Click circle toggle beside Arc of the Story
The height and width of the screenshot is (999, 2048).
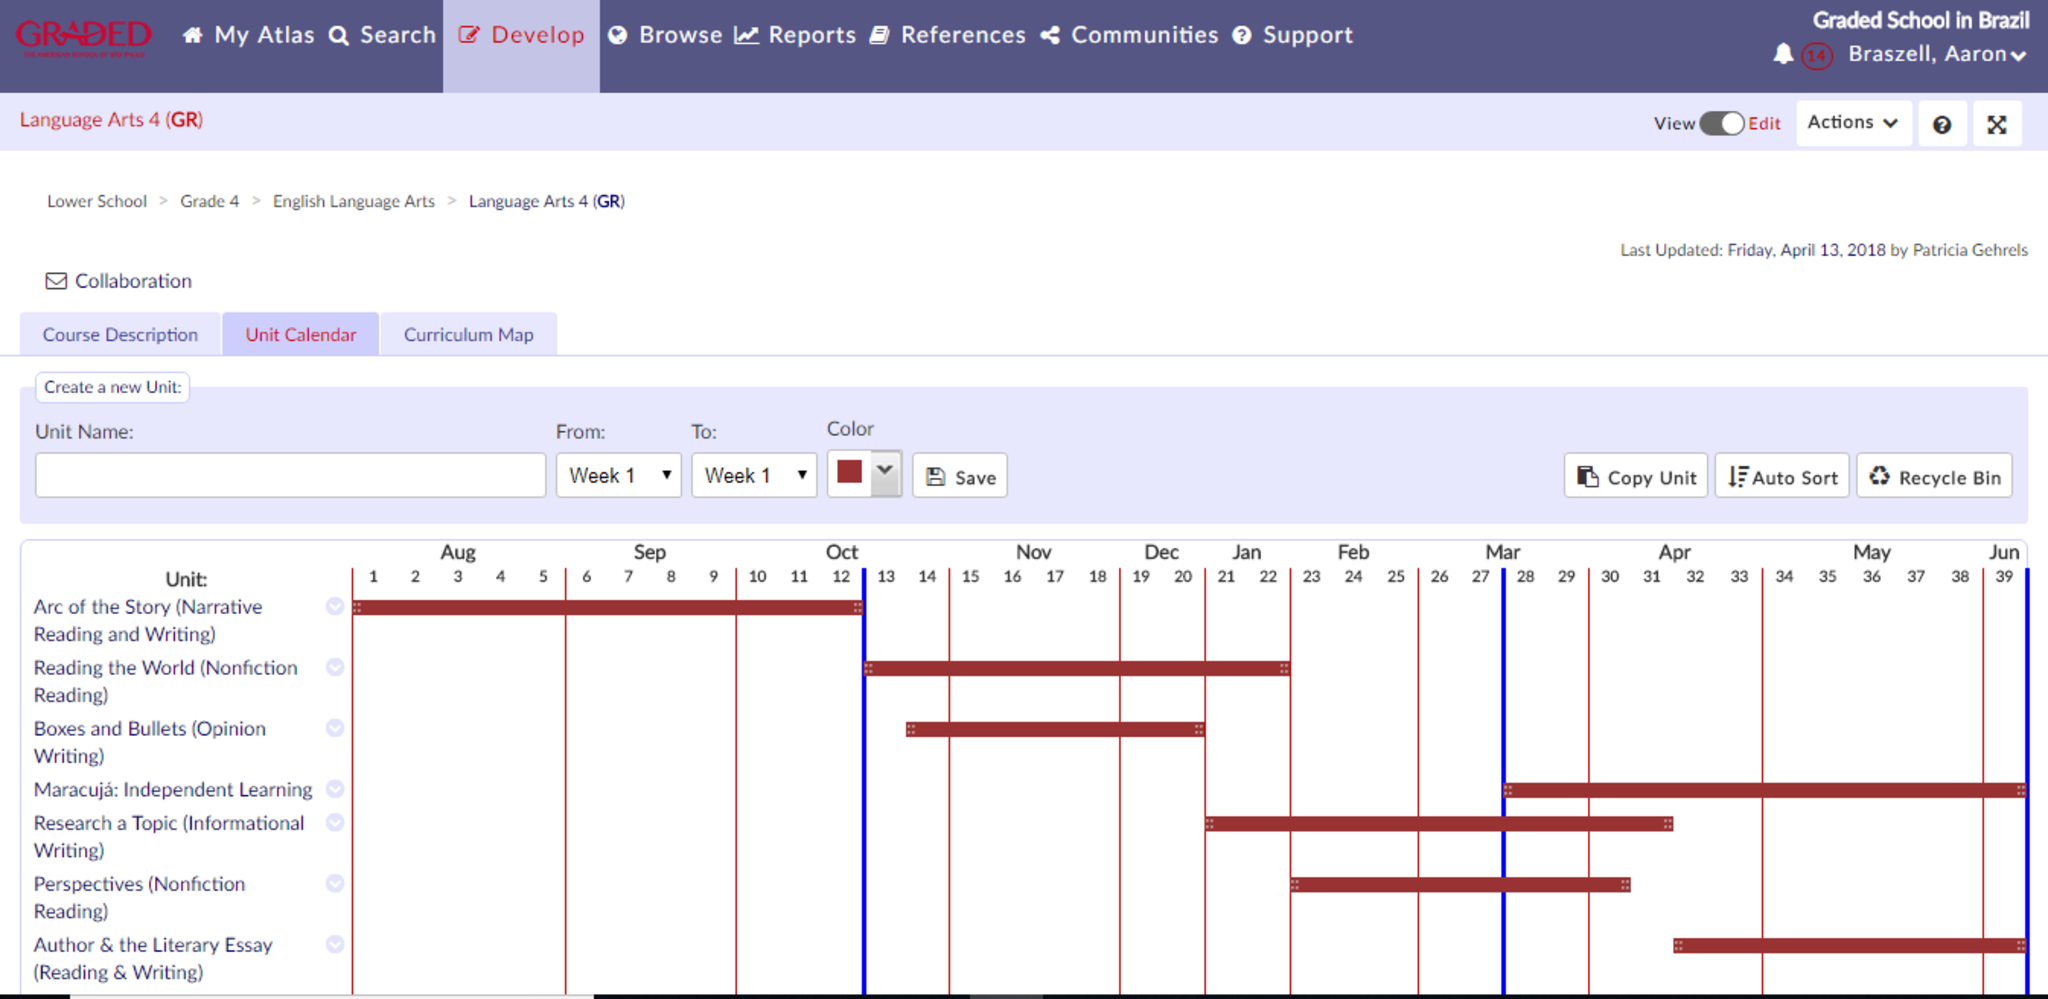pyautogui.click(x=335, y=606)
